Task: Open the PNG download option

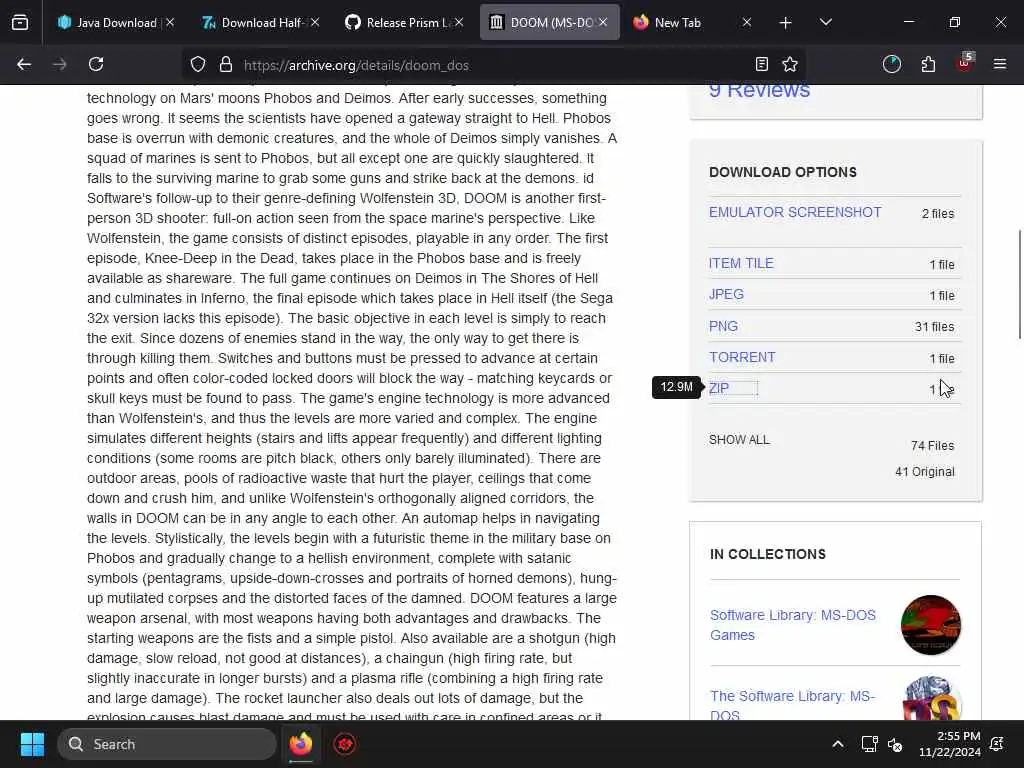Action: pyautogui.click(x=723, y=326)
